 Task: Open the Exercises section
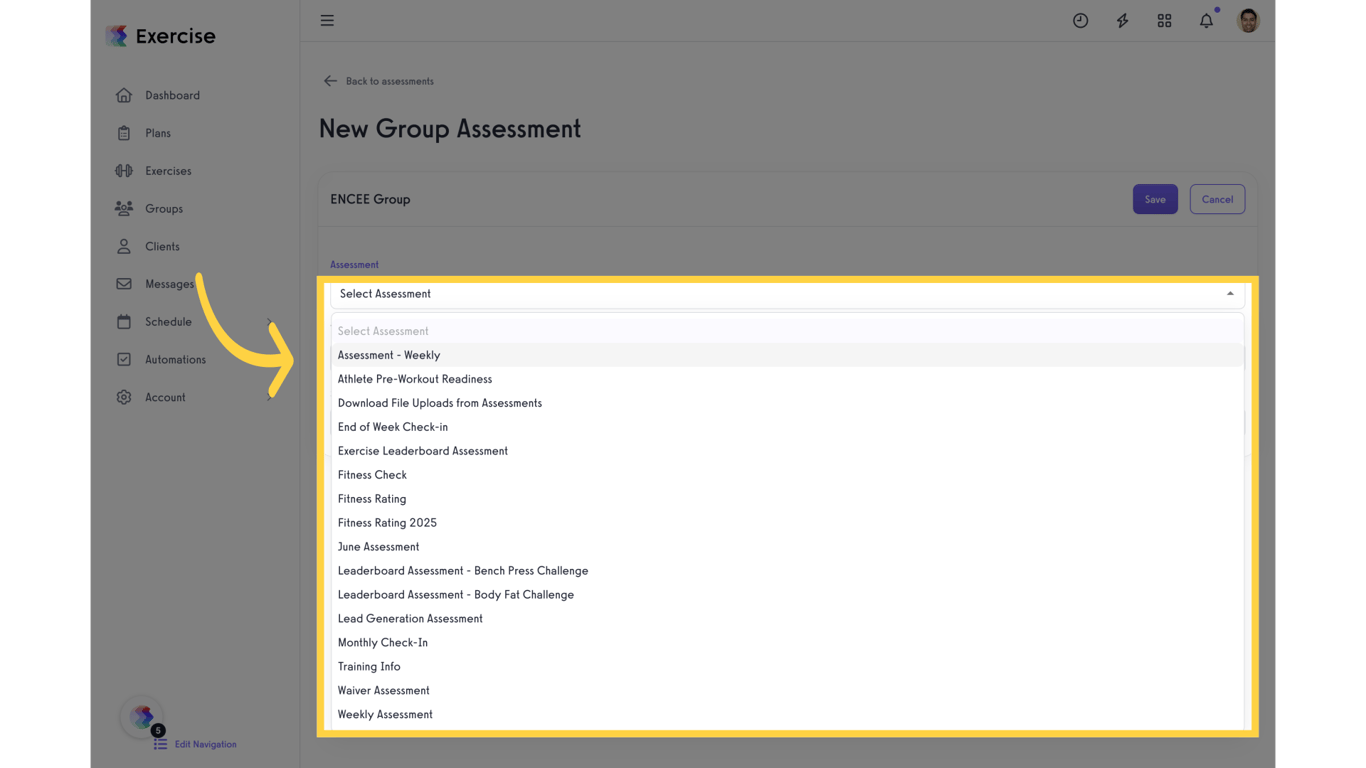pyautogui.click(x=168, y=171)
